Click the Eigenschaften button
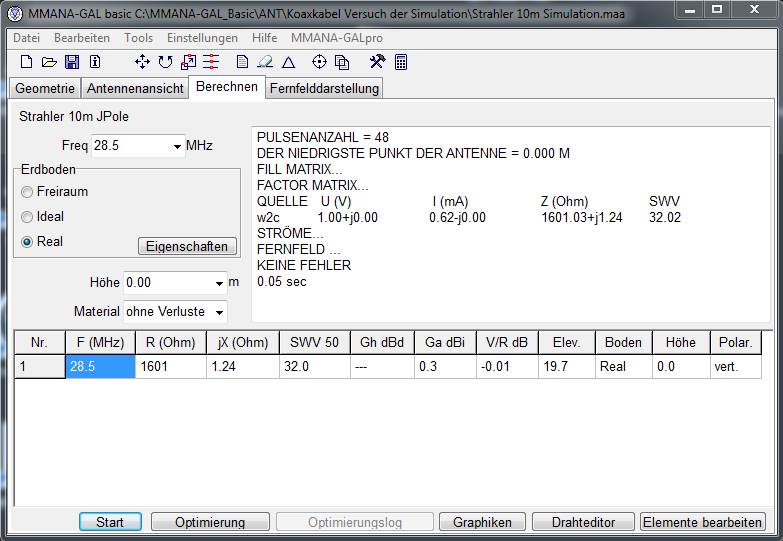 187,246
